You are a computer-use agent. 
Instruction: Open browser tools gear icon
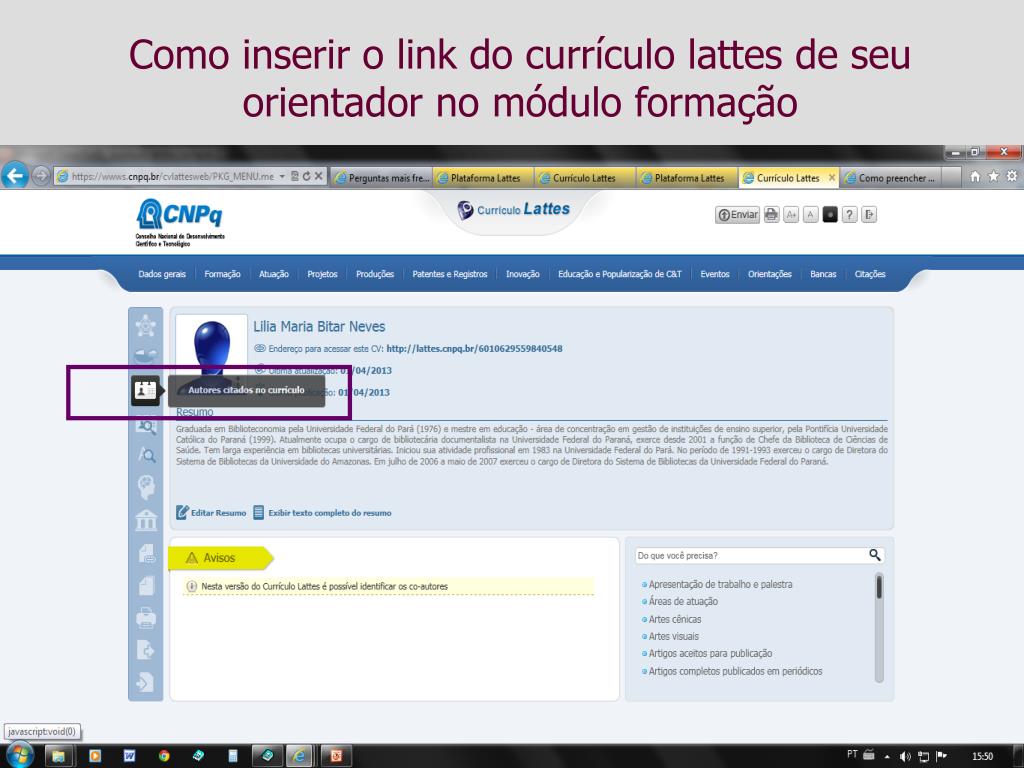(1012, 176)
